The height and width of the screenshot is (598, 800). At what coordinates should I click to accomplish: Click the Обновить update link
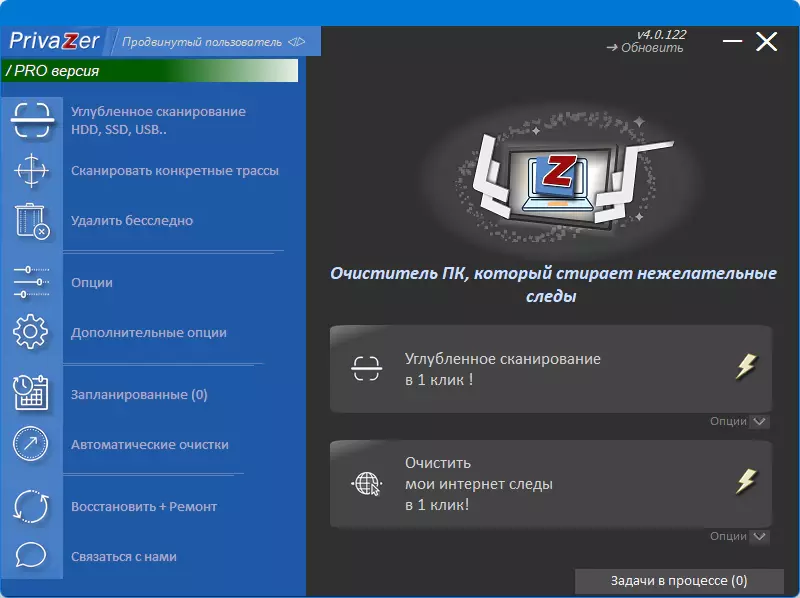(x=645, y=48)
